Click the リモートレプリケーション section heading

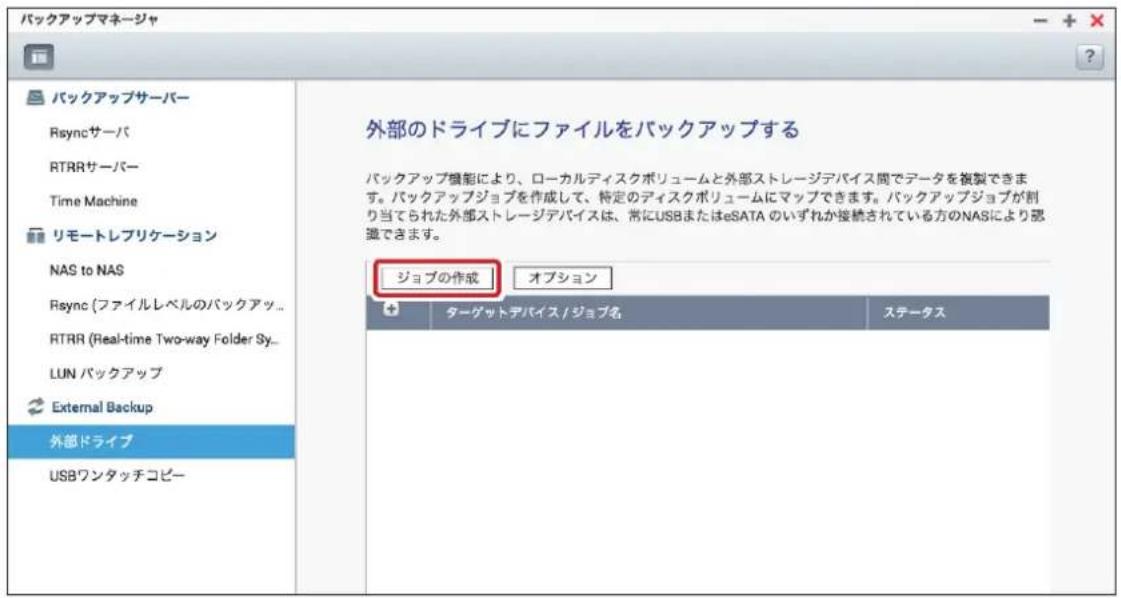coord(133,236)
